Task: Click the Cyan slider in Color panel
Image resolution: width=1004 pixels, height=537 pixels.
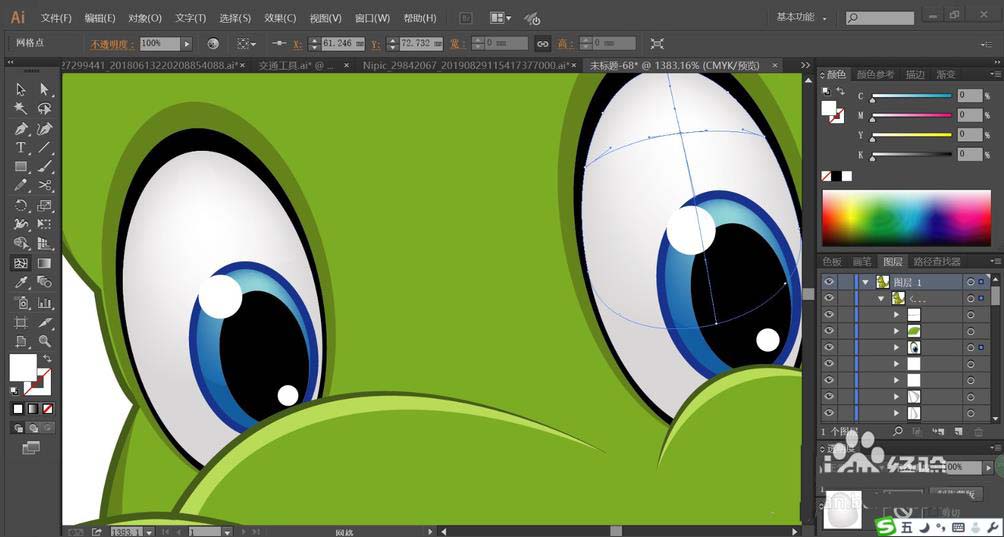Action: pyautogui.click(x=912, y=96)
